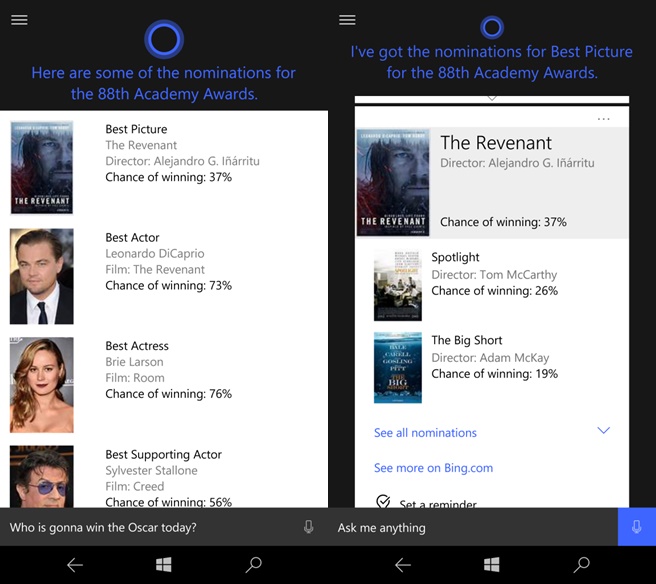Viewport: 656px width, 584px height.
Task: Tap 'Chance of winning: 76%' text
Action: click(169, 394)
